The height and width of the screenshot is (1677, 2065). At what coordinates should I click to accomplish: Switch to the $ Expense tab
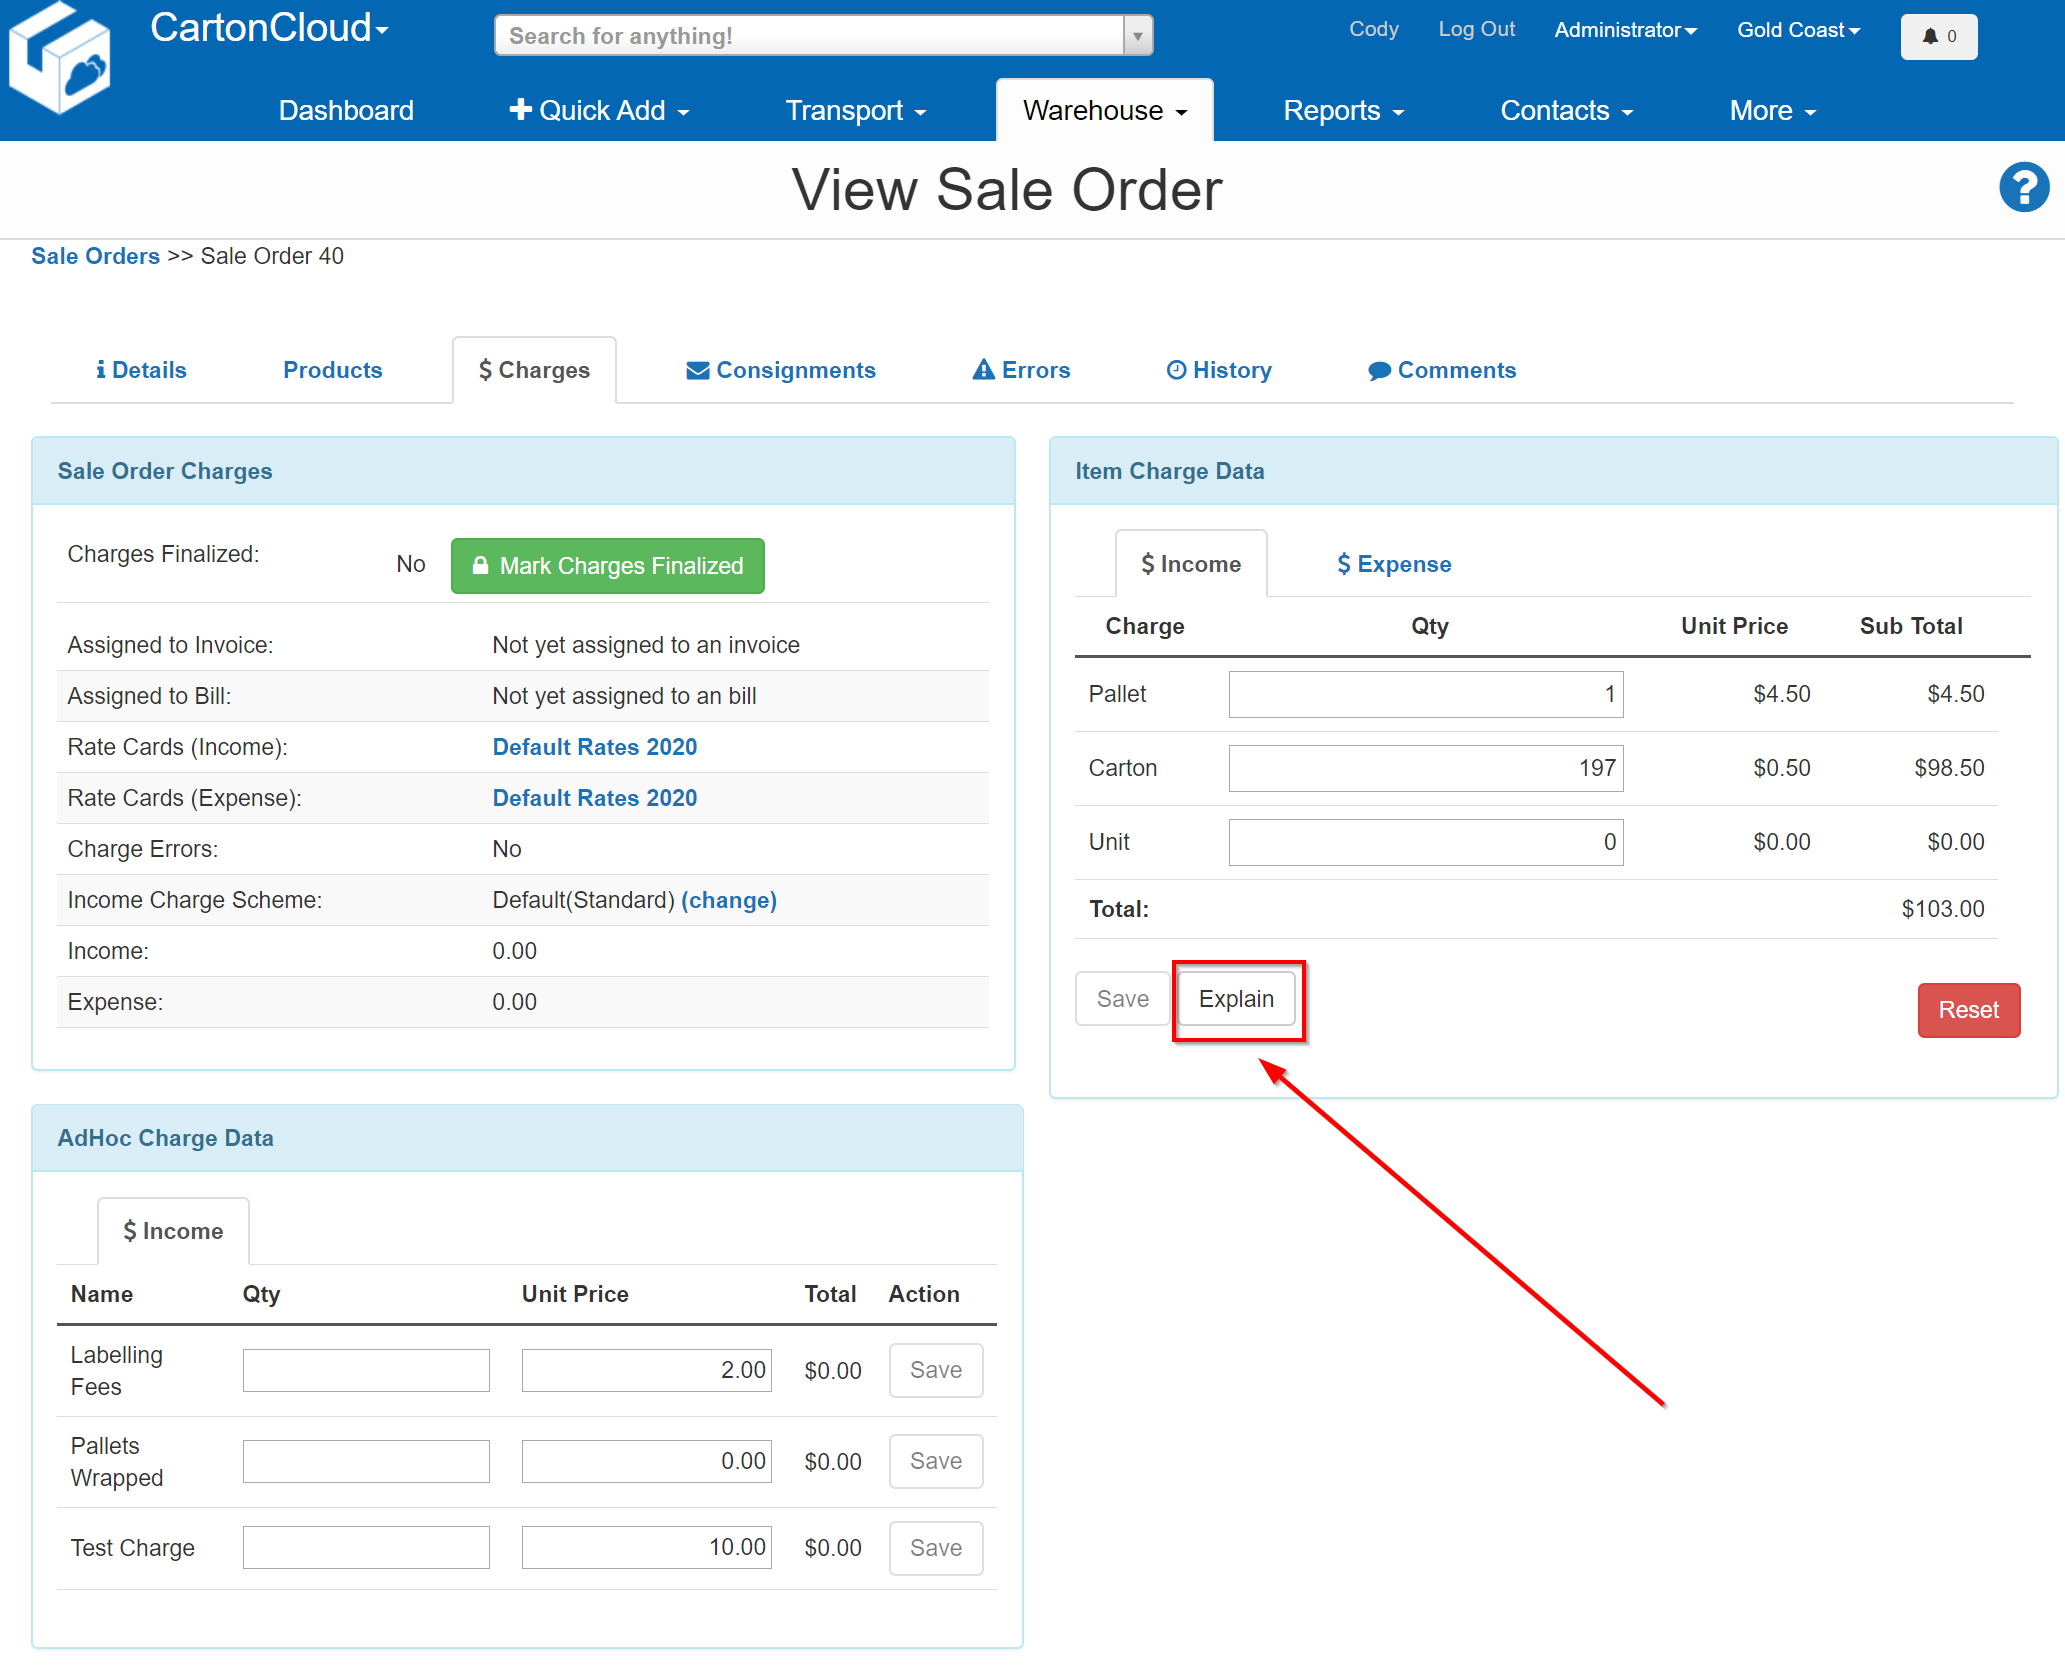coord(1393,563)
